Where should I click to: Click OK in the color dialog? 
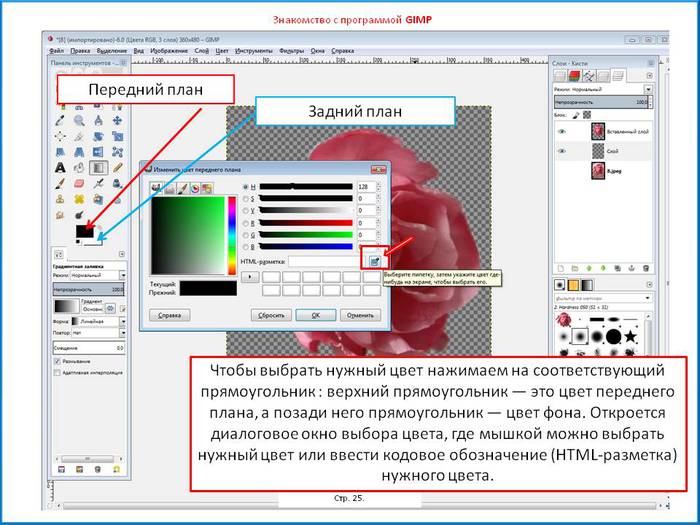[x=316, y=315]
